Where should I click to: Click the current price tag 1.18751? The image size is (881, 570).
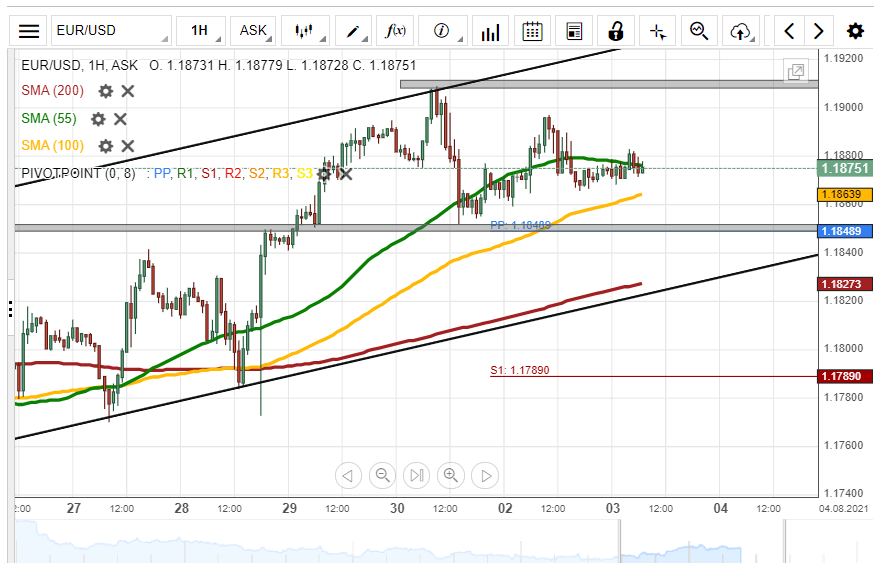(x=845, y=168)
